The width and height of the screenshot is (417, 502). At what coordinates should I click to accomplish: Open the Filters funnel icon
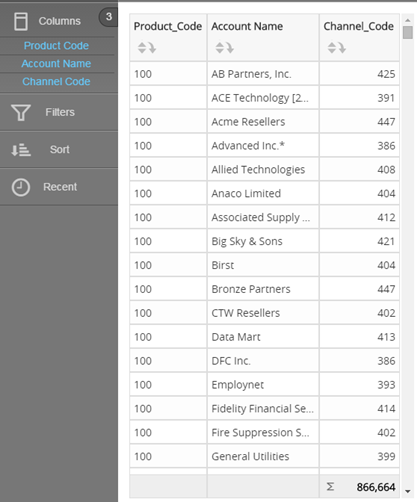pyautogui.click(x=21, y=112)
